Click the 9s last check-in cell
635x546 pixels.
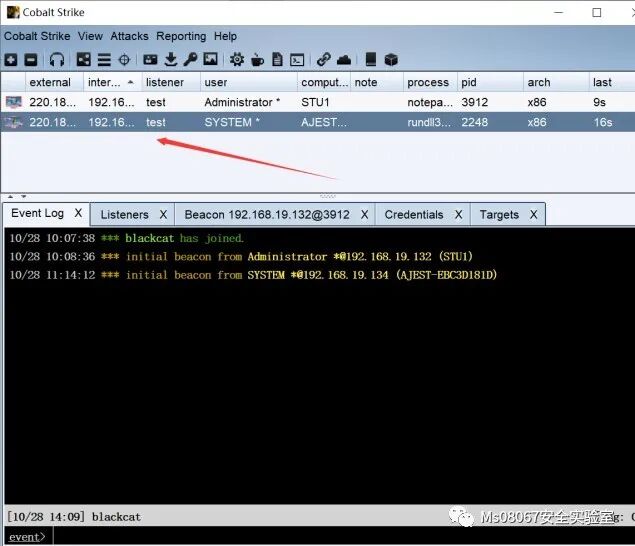[612, 102]
